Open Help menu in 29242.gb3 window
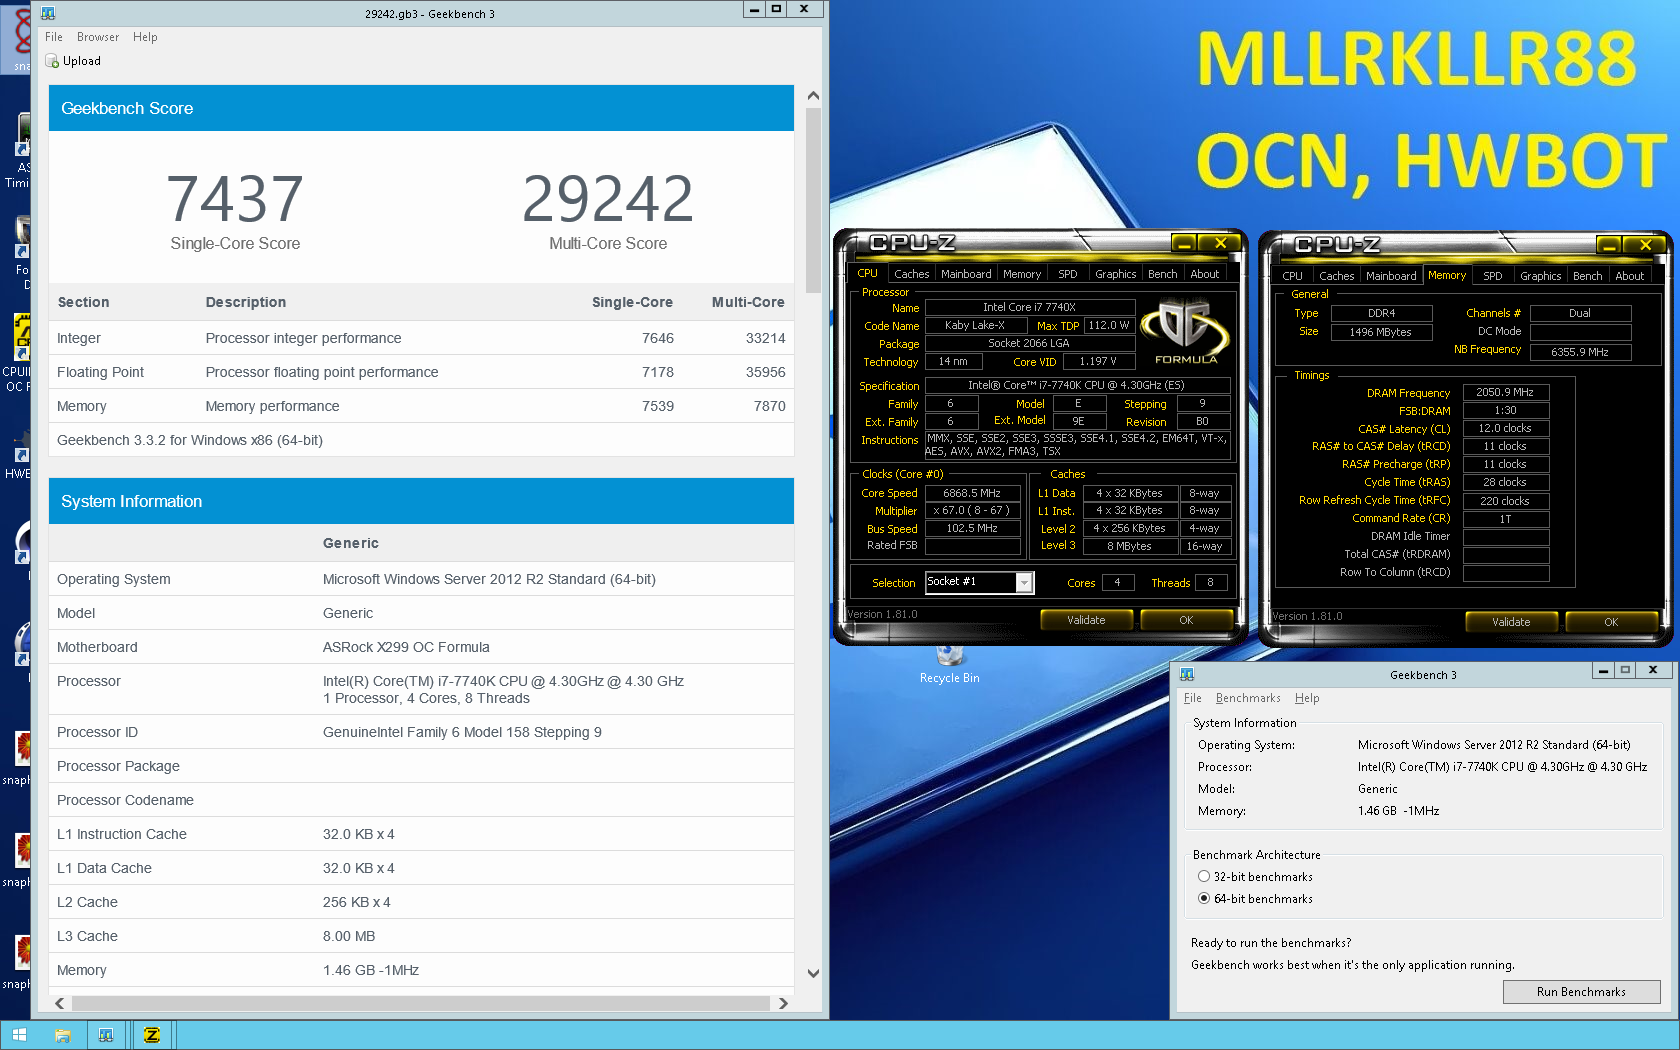The image size is (1680, 1050). (x=145, y=37)
